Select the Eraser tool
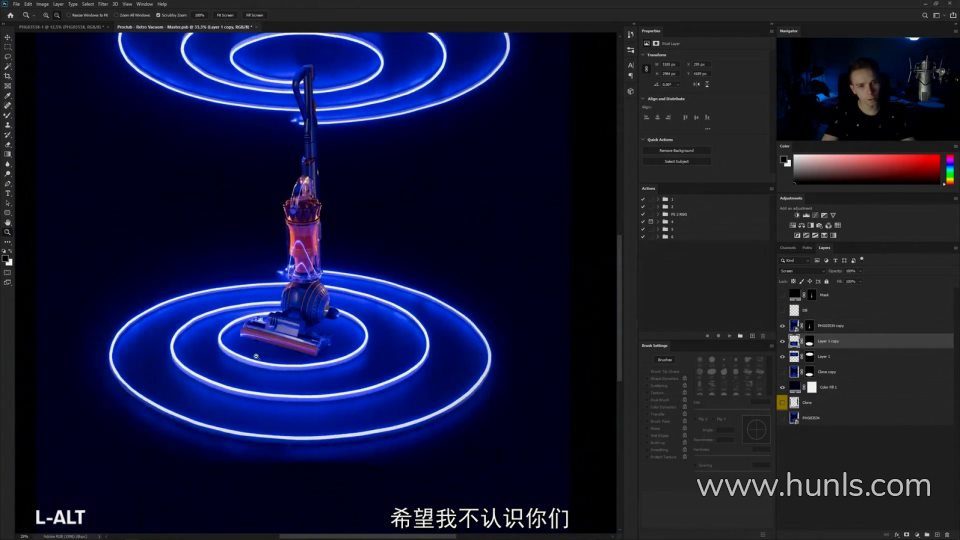The width and height of the screenshot is (960, 540). [x=8, y=145]
